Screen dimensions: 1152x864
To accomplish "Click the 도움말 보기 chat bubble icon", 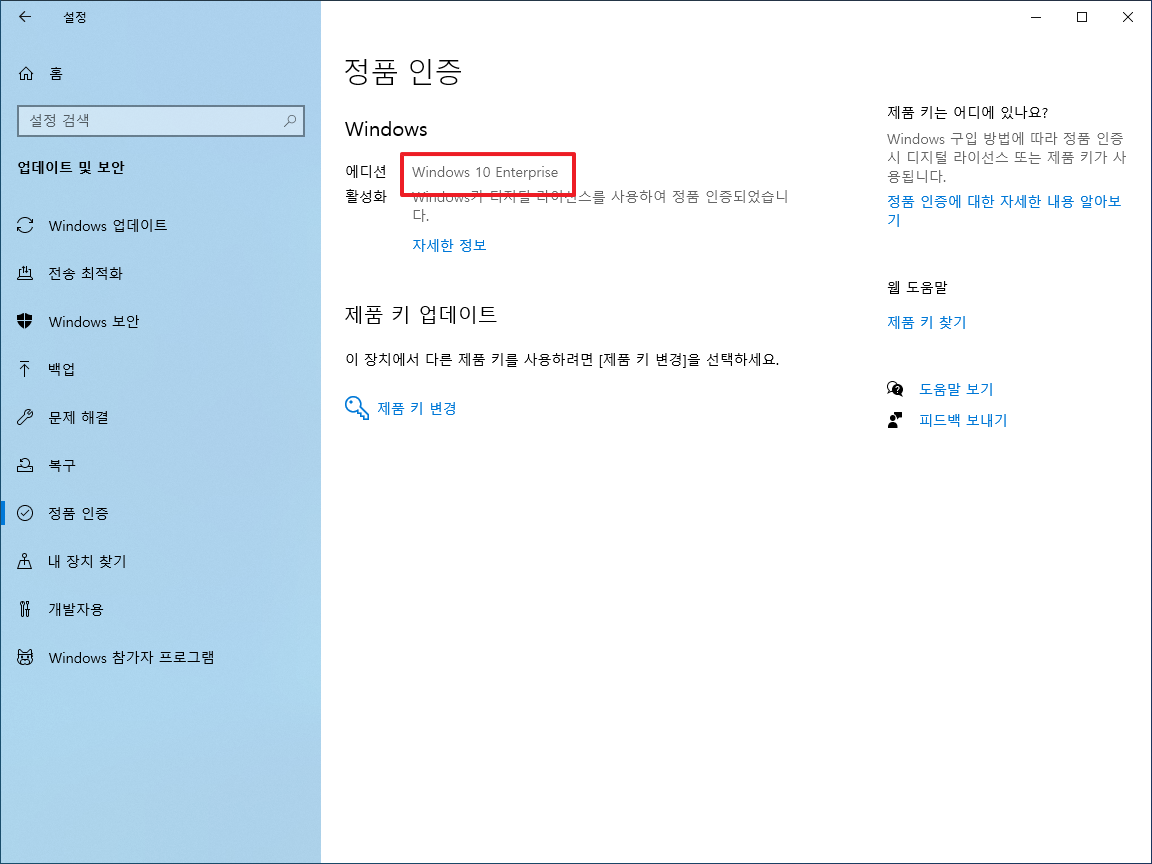I will point(895,389).
